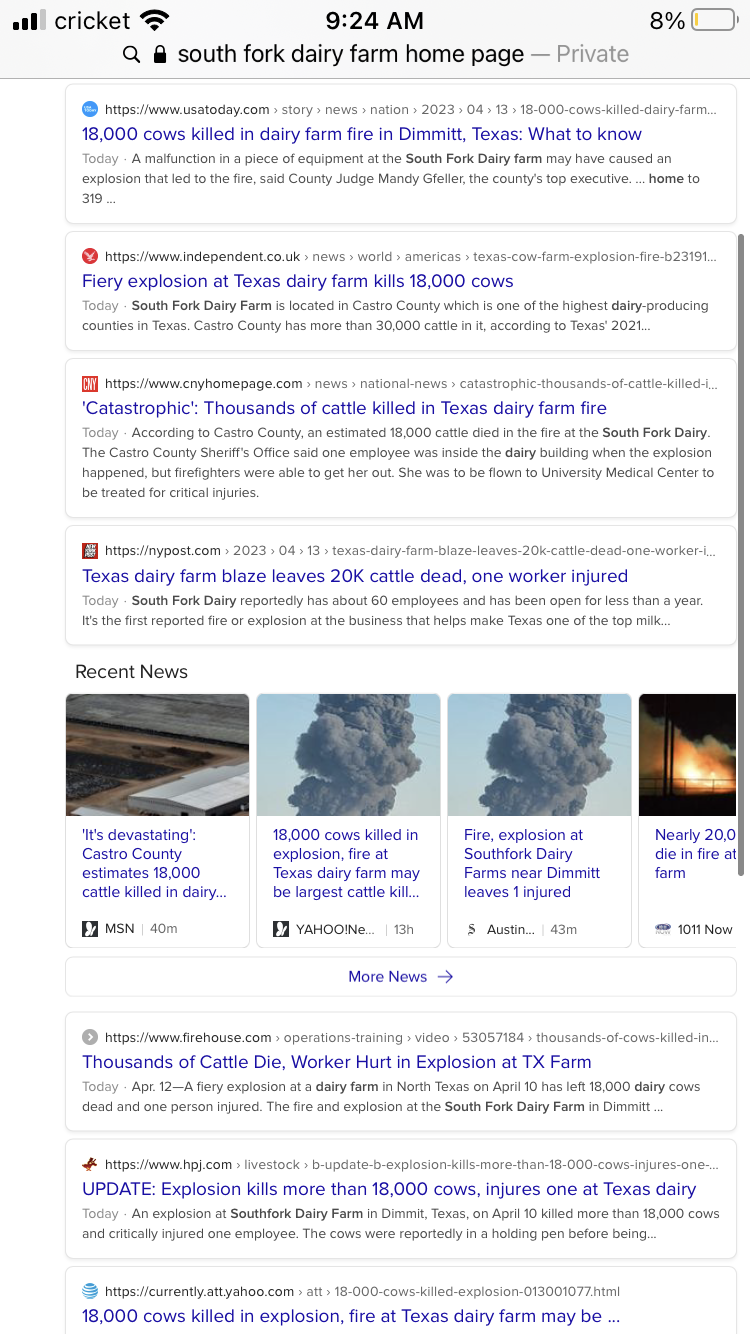The height and width of the screenshot is (1334, 750).
Task: Tap More News button
Action: [x=401, y=976]
